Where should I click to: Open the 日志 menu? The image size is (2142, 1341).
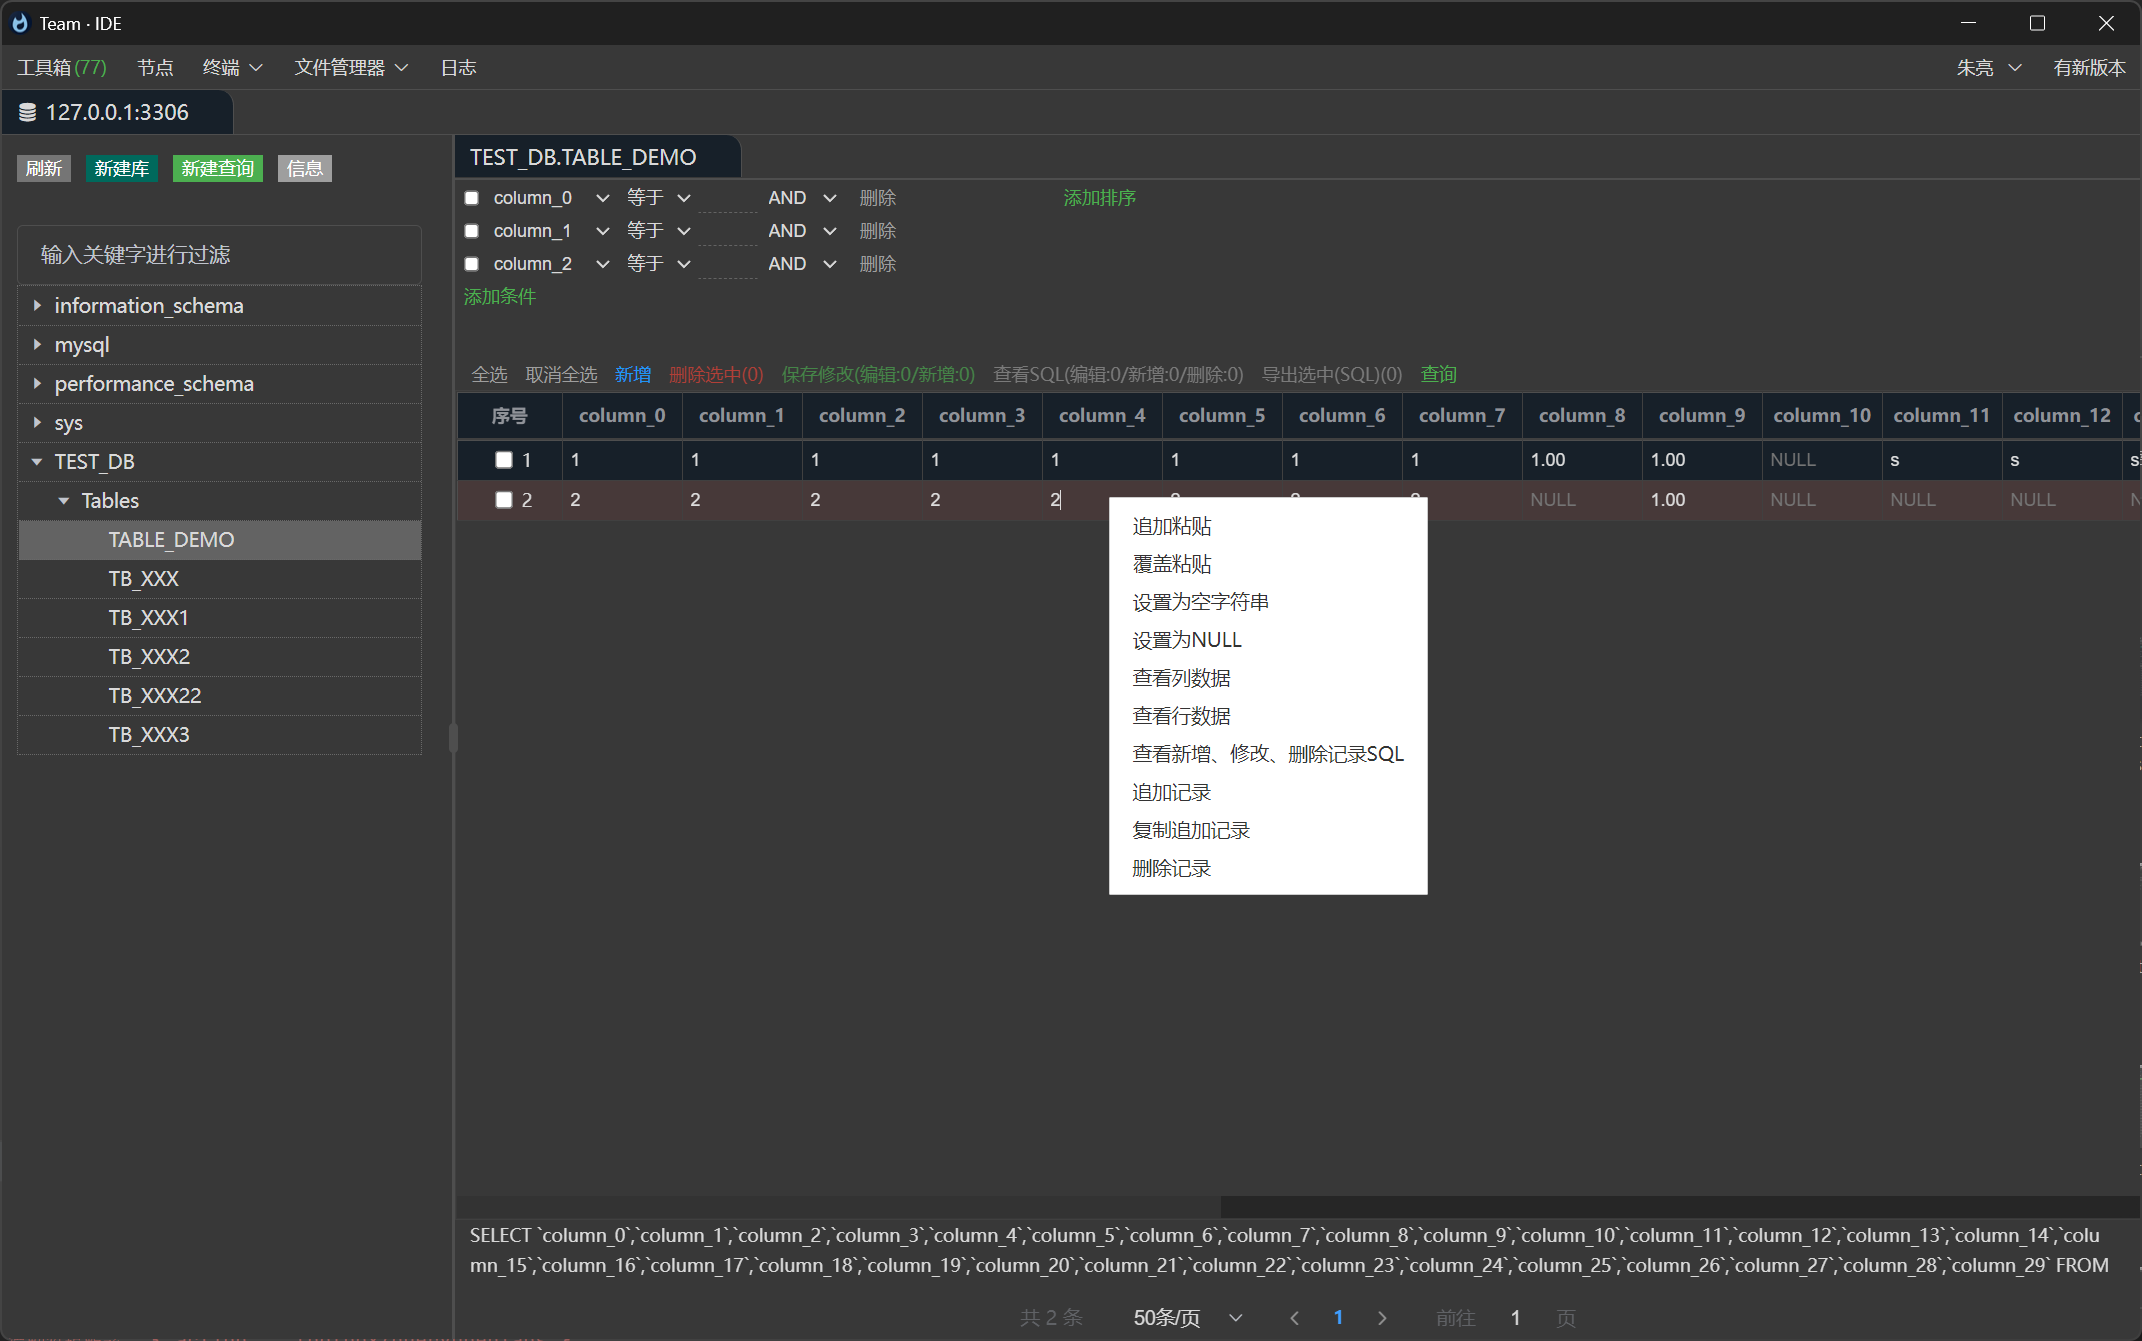pos(457,67)
